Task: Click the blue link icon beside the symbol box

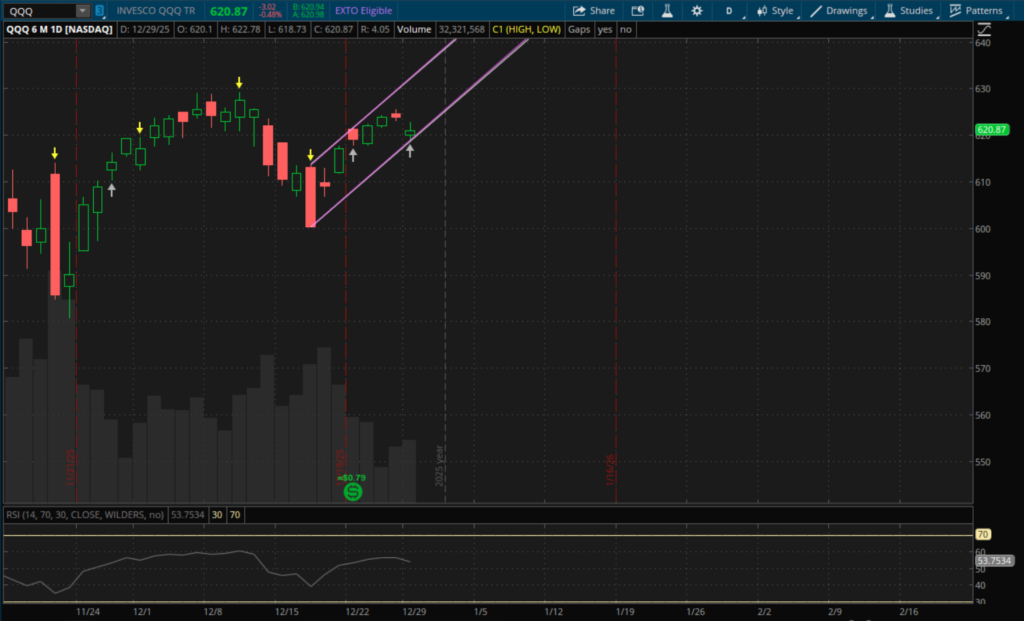Action: 99,11
